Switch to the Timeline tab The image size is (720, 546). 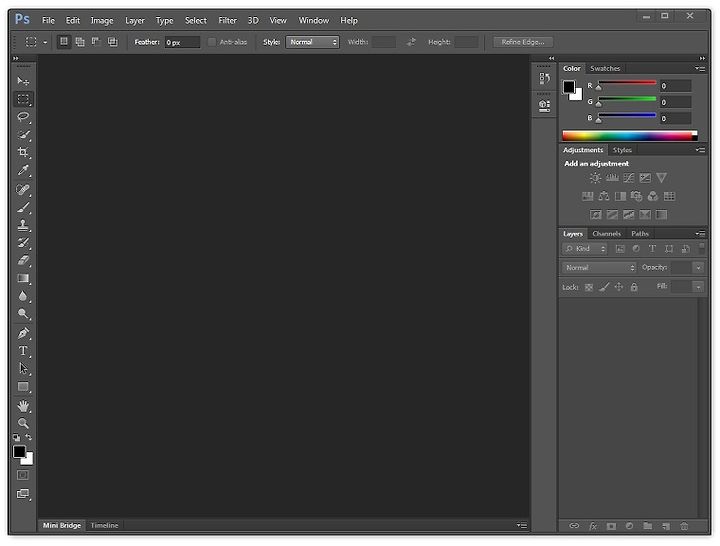pos(104,525)
